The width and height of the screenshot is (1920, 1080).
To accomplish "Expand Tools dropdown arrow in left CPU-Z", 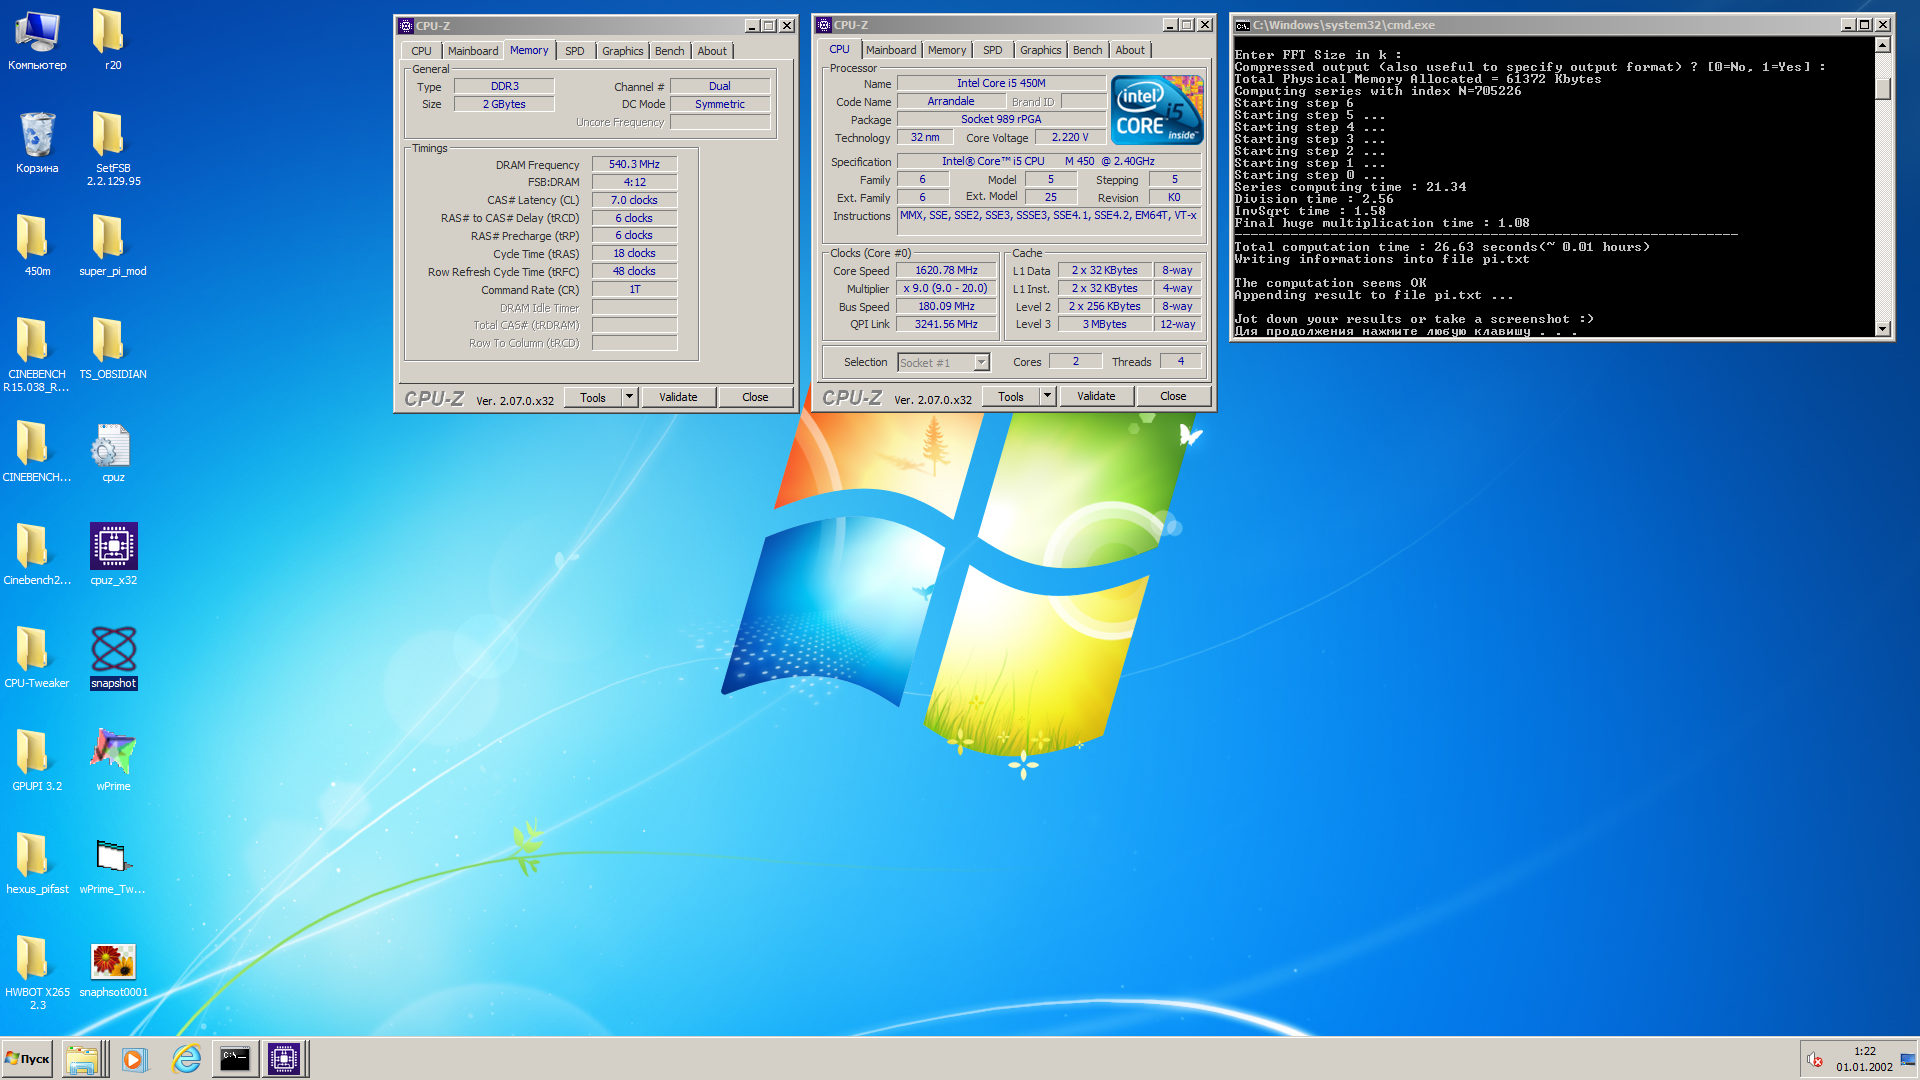I will point(629,397).
